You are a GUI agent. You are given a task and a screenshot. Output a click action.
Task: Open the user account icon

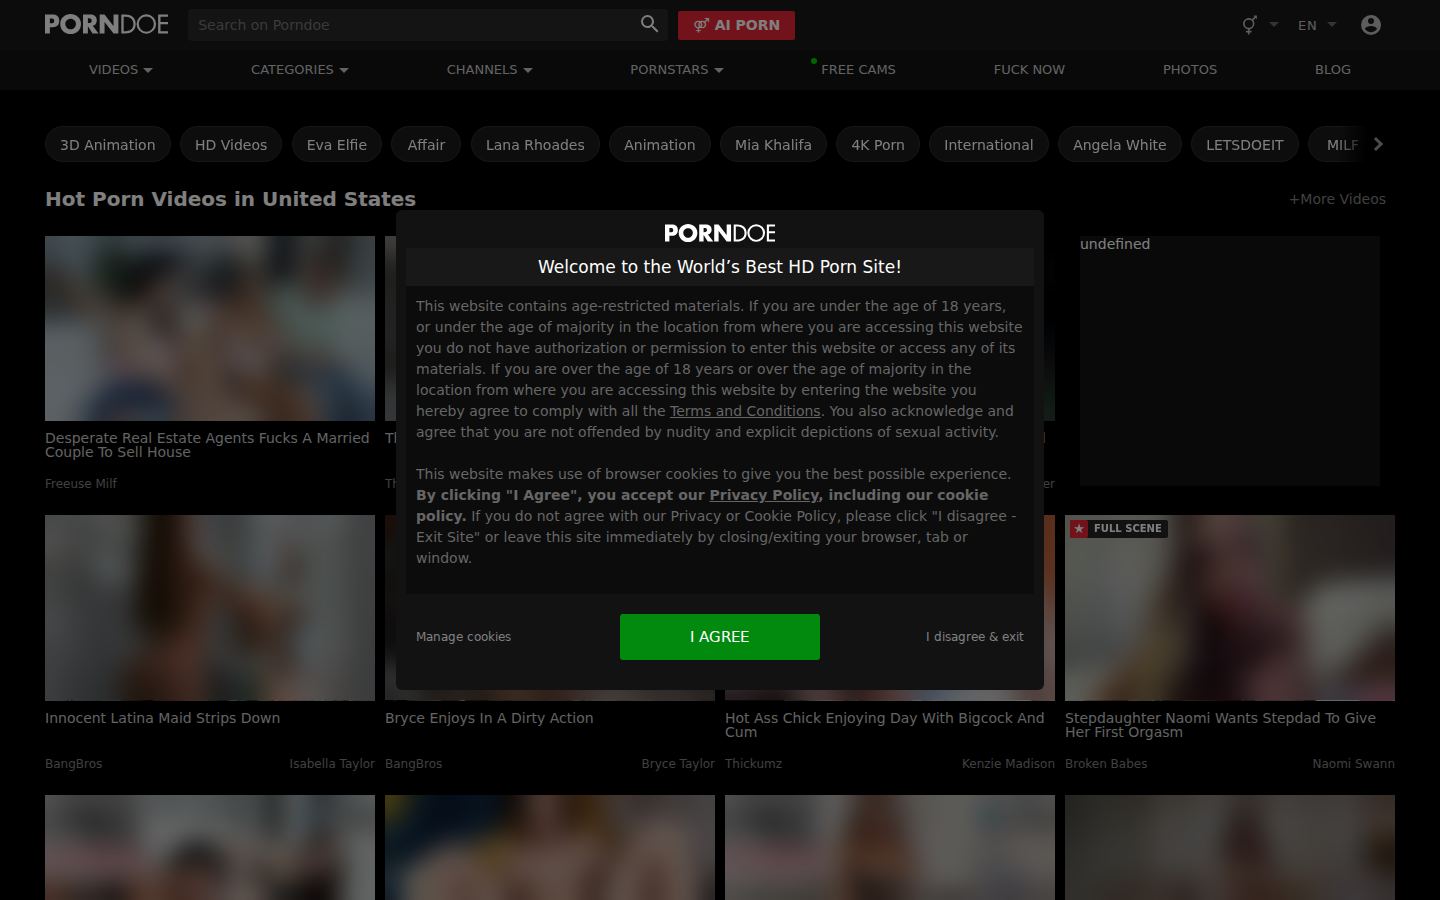tap(1371, 25)
